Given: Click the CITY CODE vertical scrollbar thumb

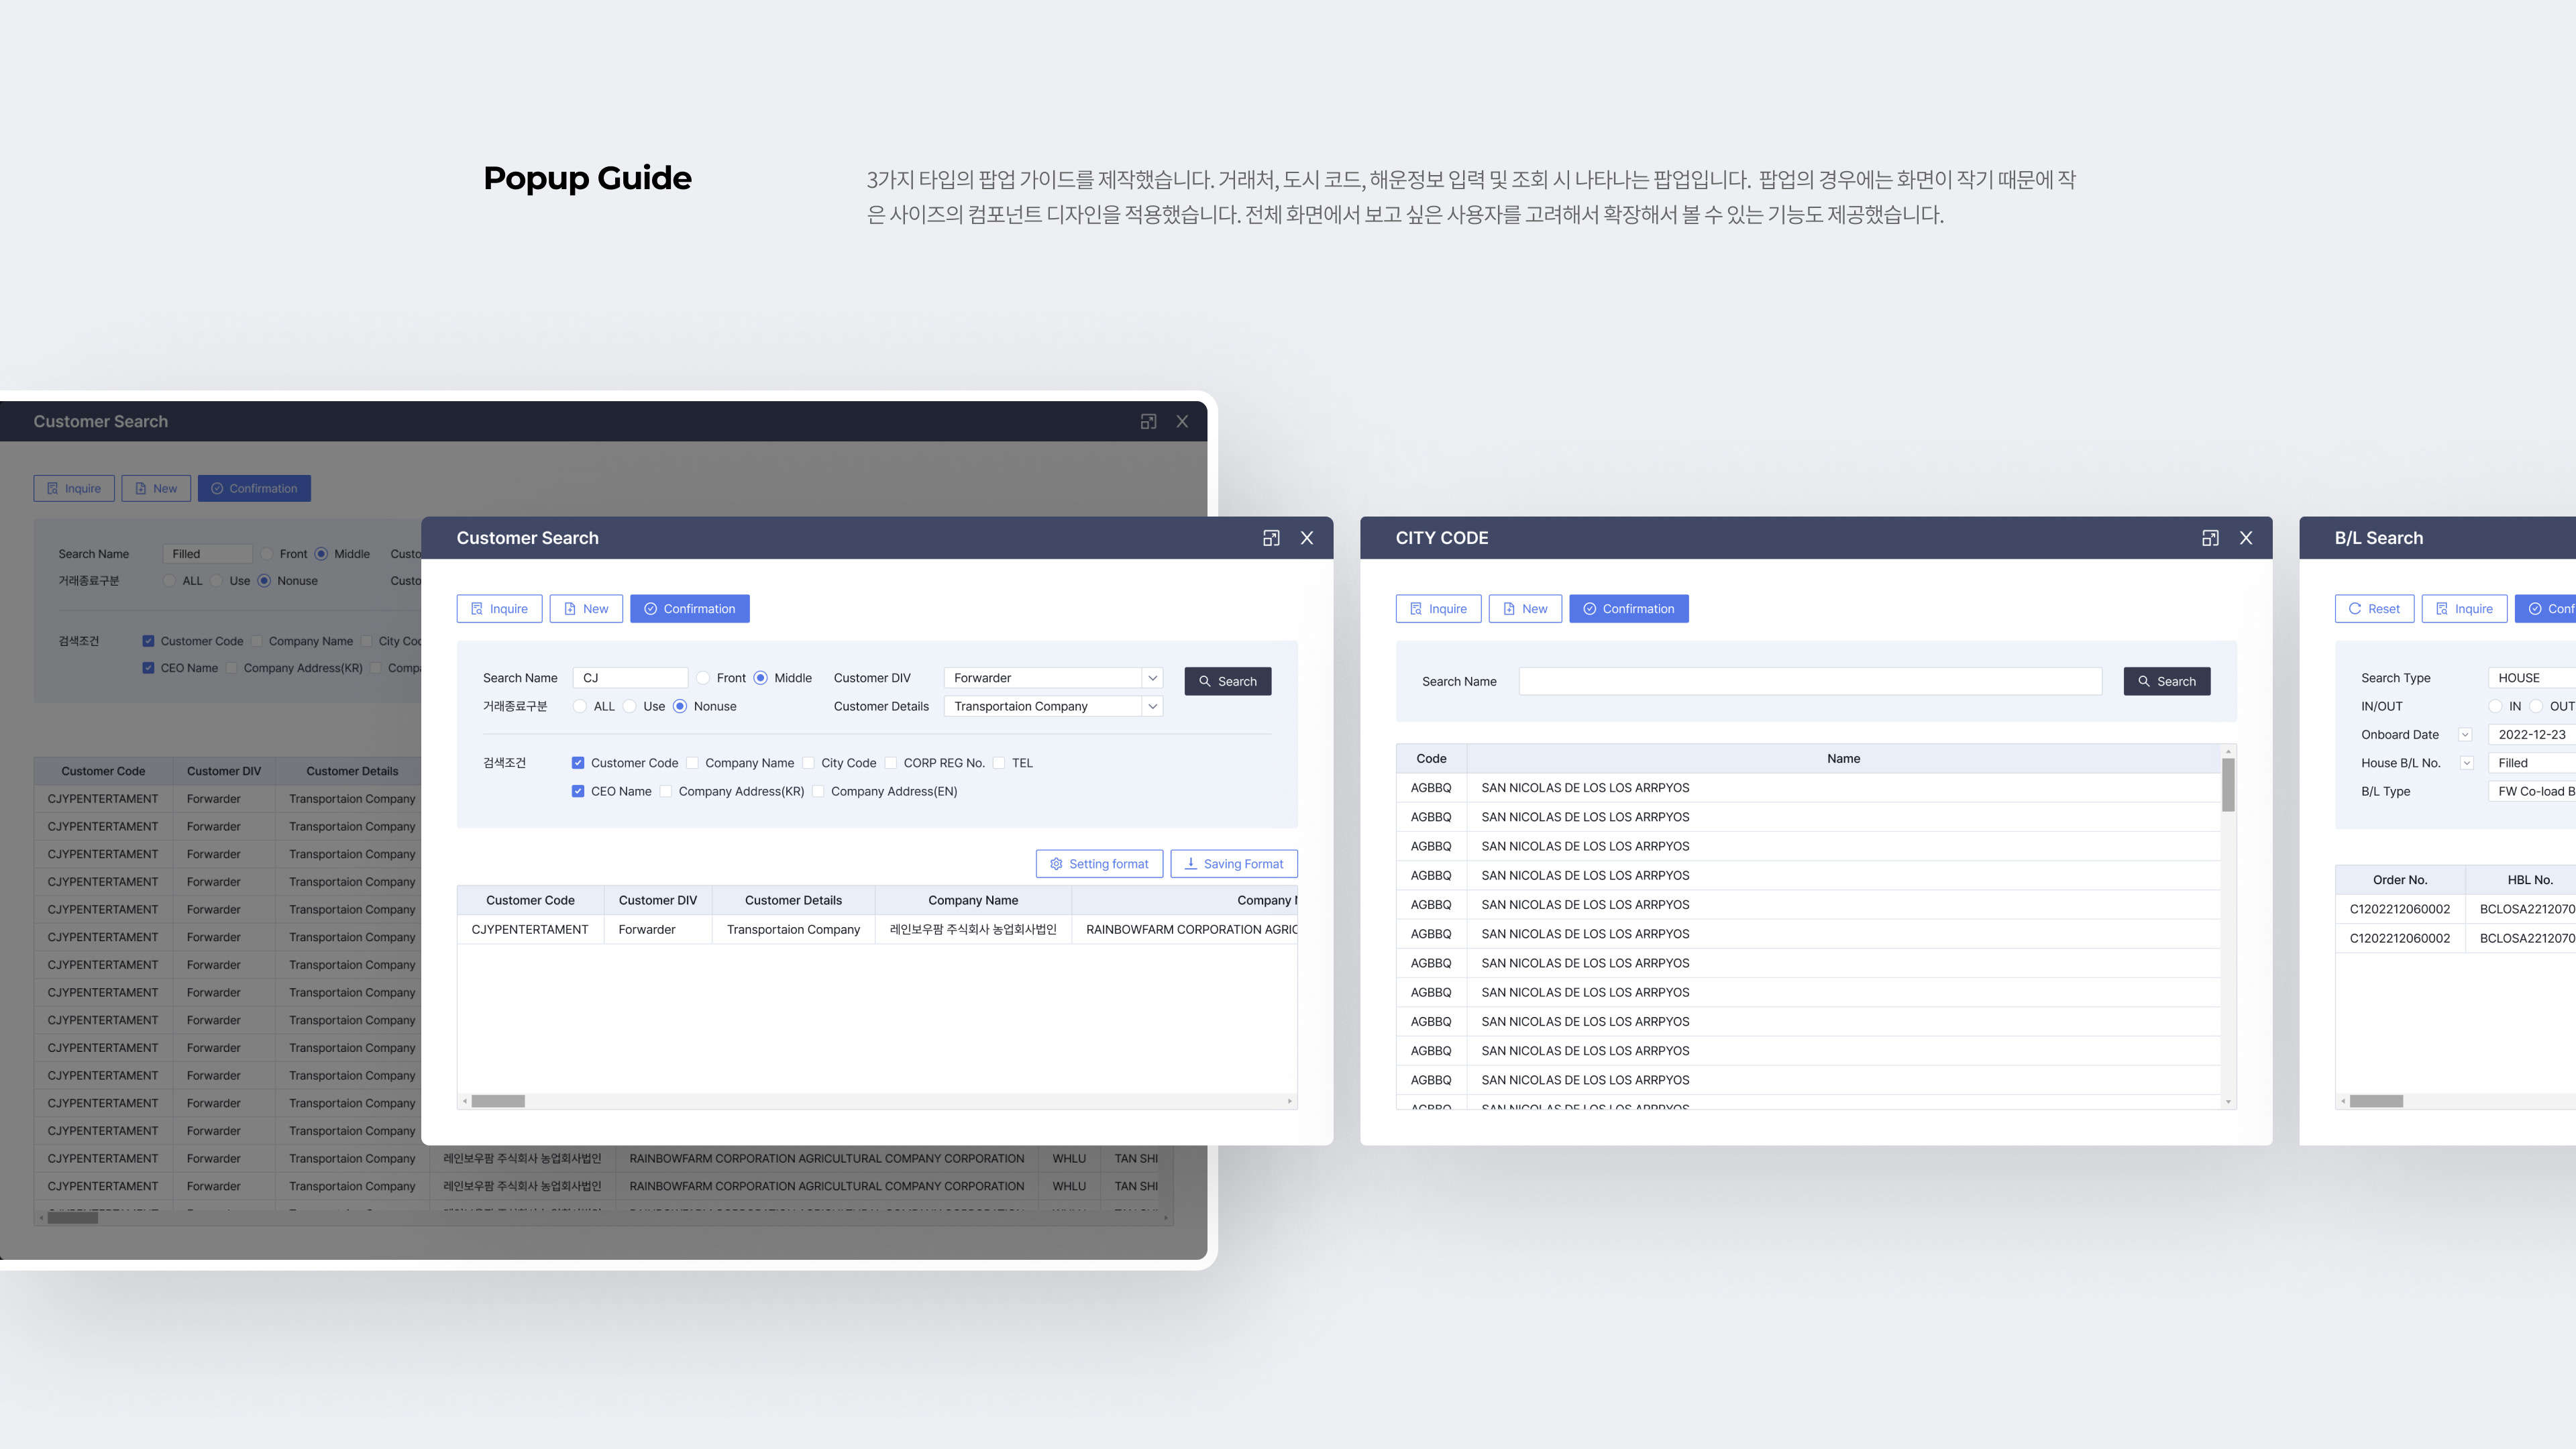Looking at the screenshot, I should pyautogui.click(x=2228, y=785).
